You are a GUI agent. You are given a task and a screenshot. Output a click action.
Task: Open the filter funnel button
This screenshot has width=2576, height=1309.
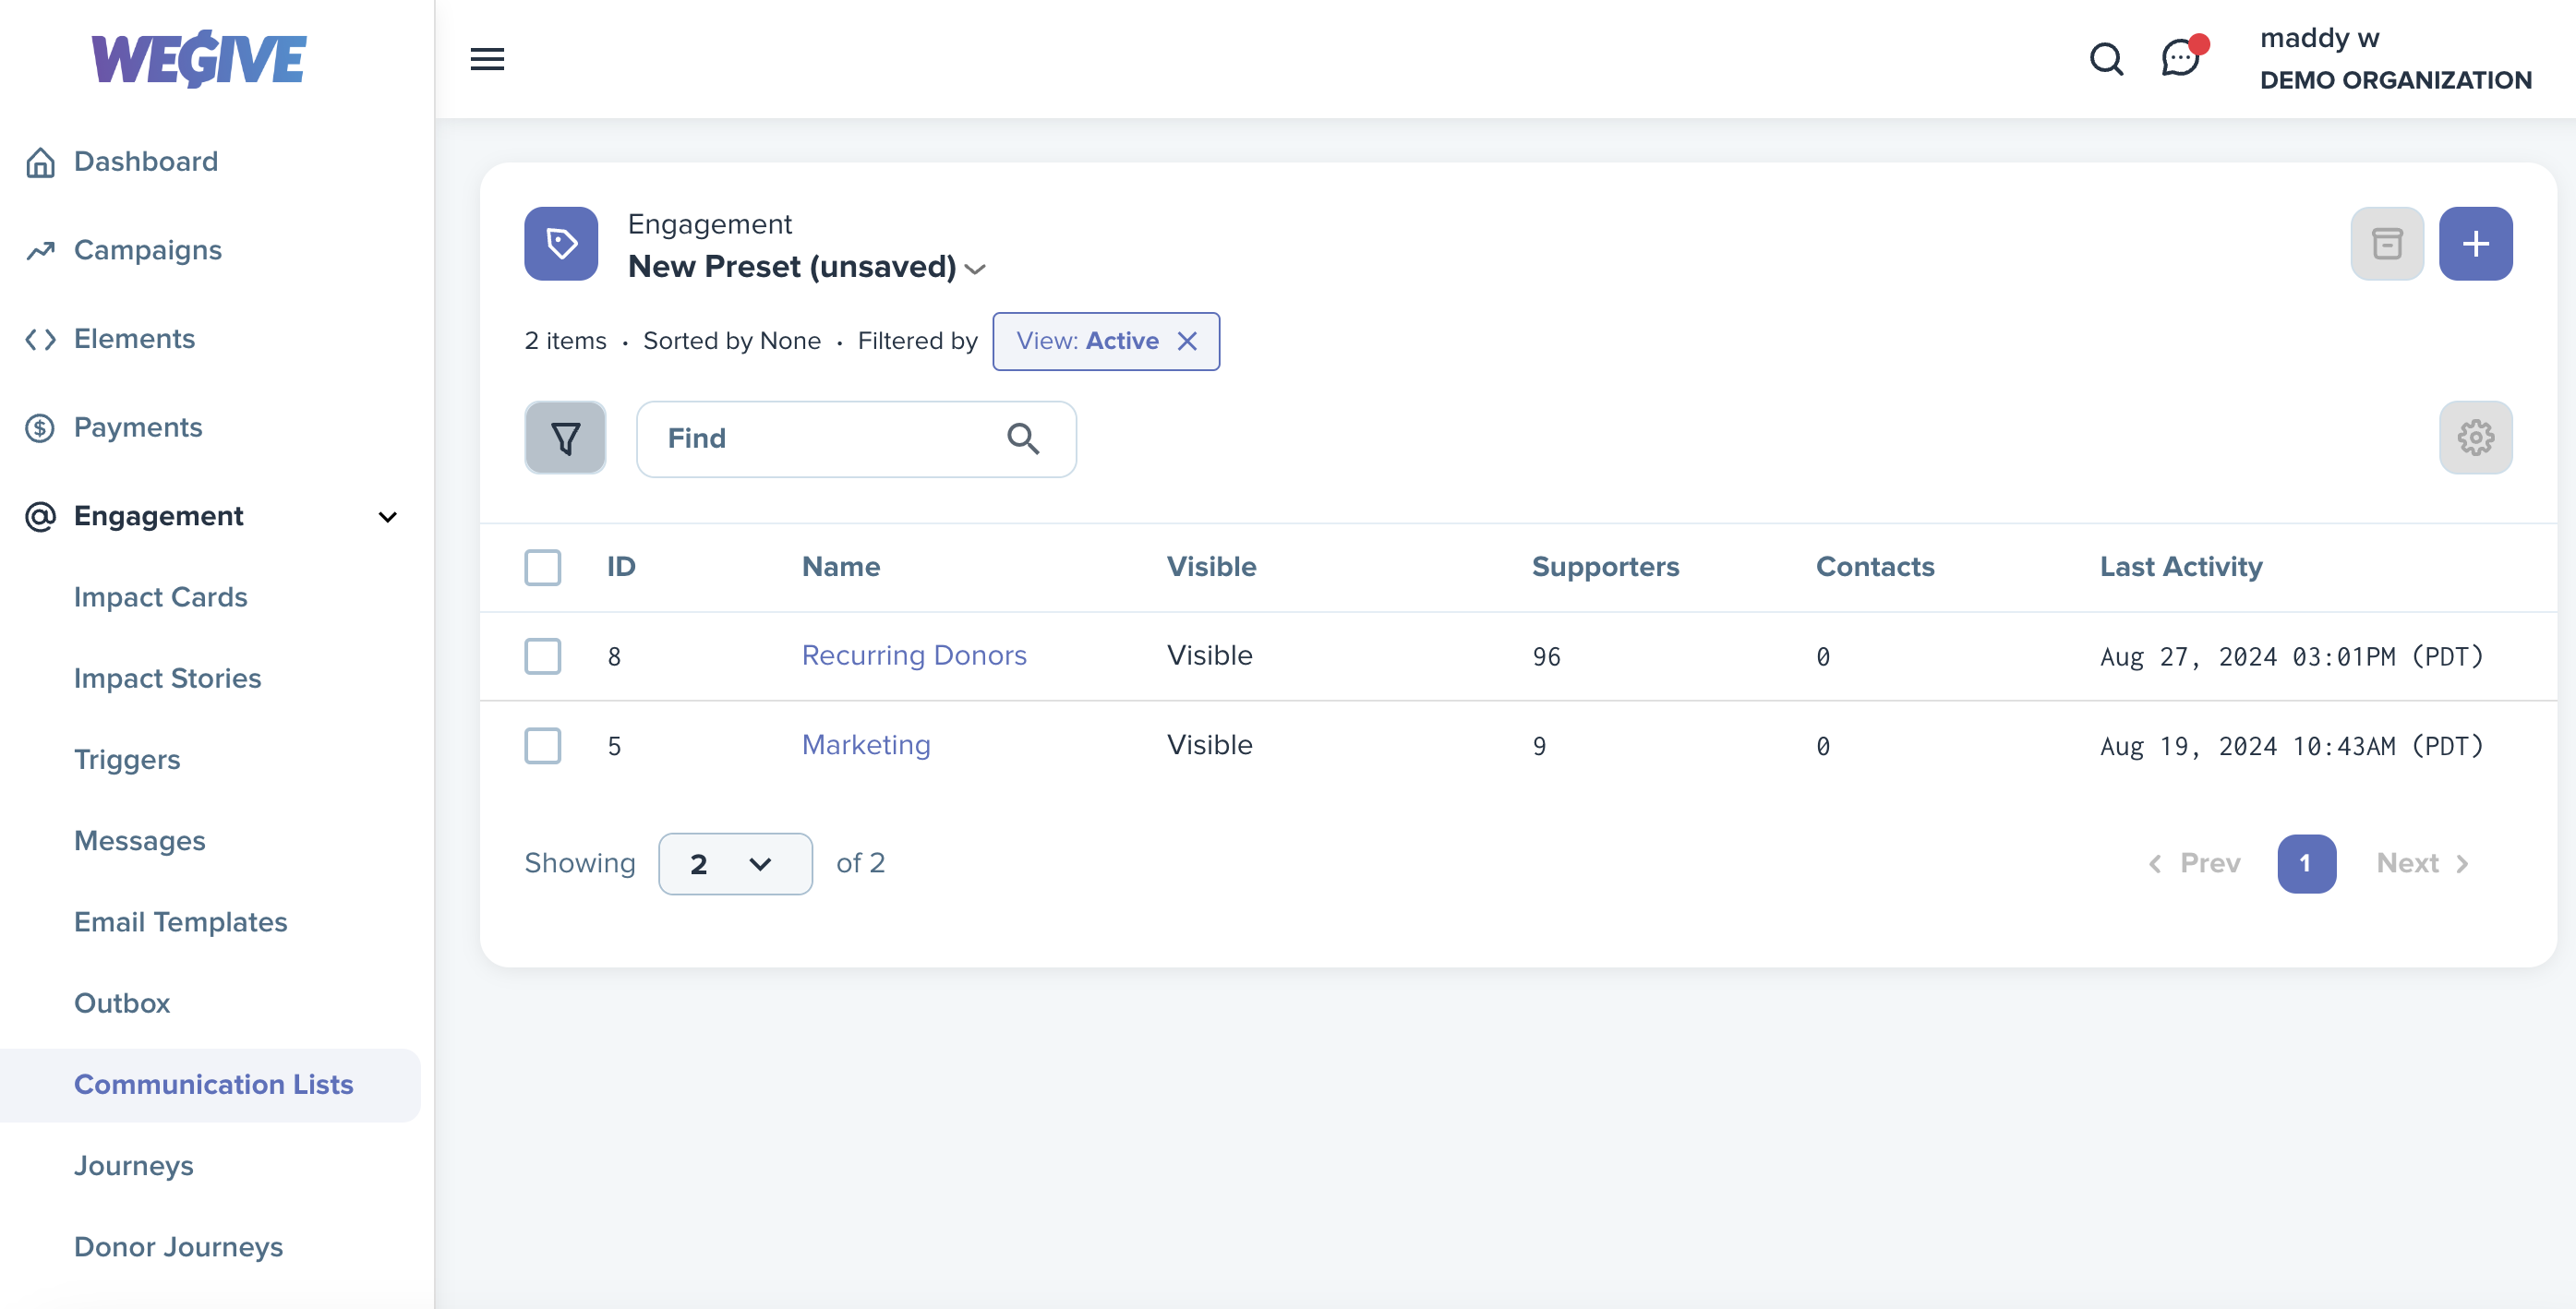click(565, 438)
